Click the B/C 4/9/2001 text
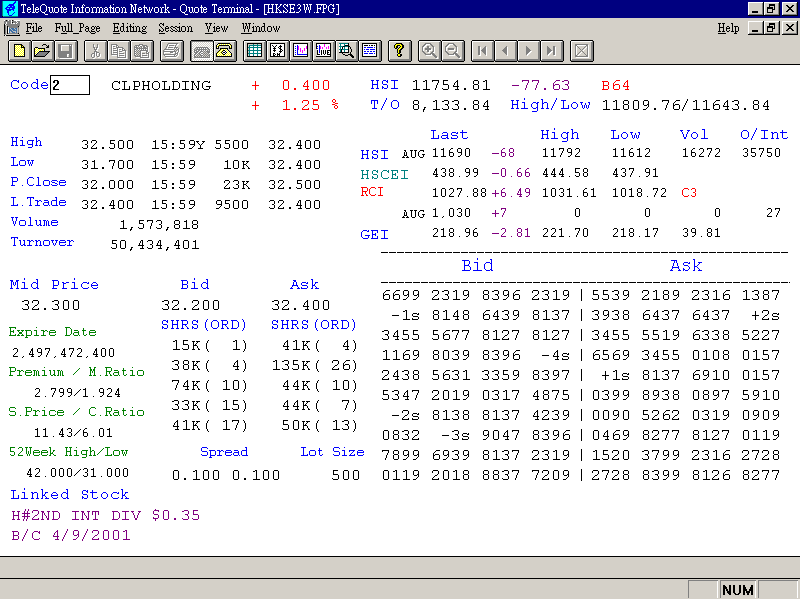This screenshot has height=600, width=800. pos(71,535)
